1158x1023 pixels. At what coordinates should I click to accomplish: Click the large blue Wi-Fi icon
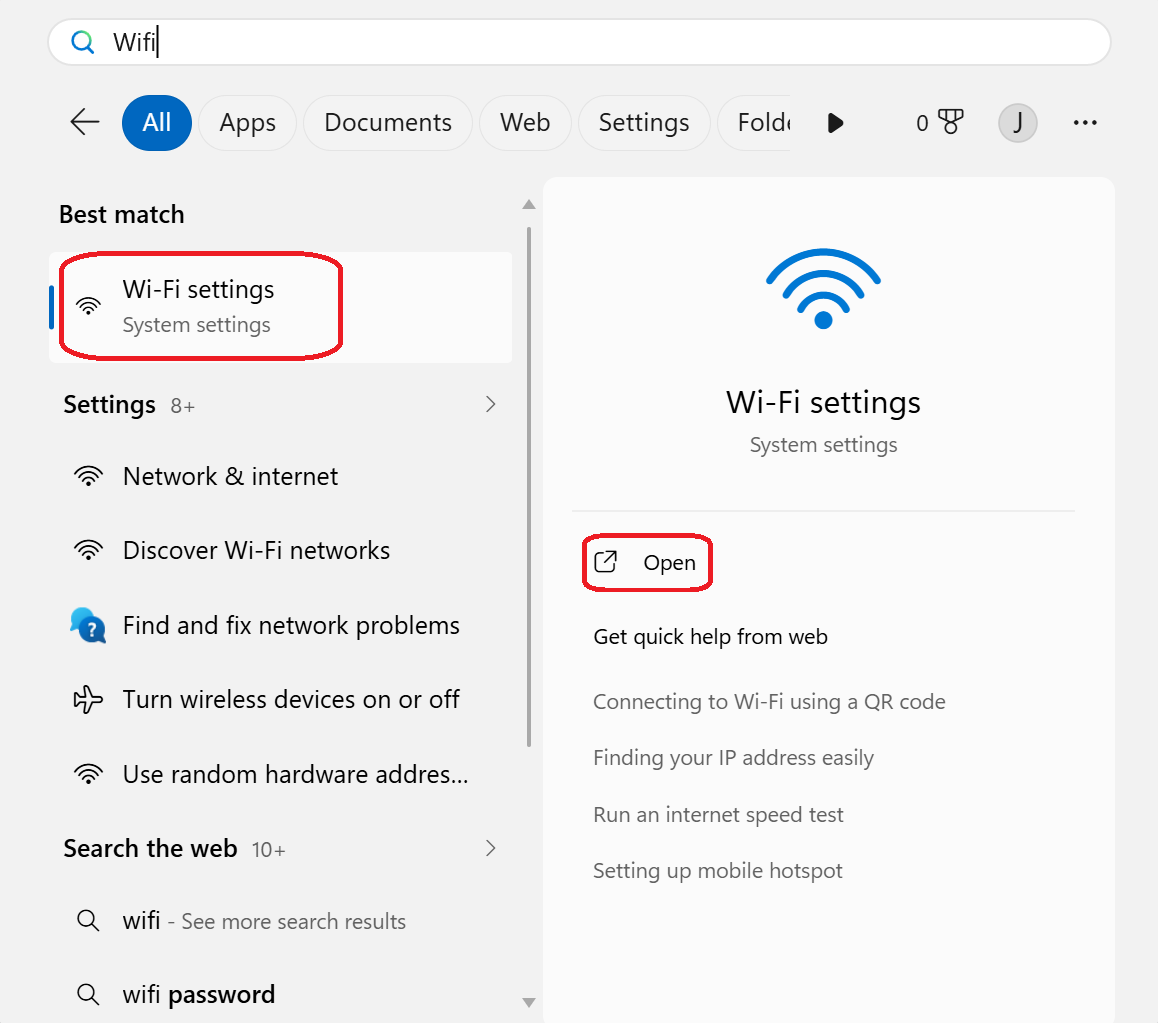[823, 289]
